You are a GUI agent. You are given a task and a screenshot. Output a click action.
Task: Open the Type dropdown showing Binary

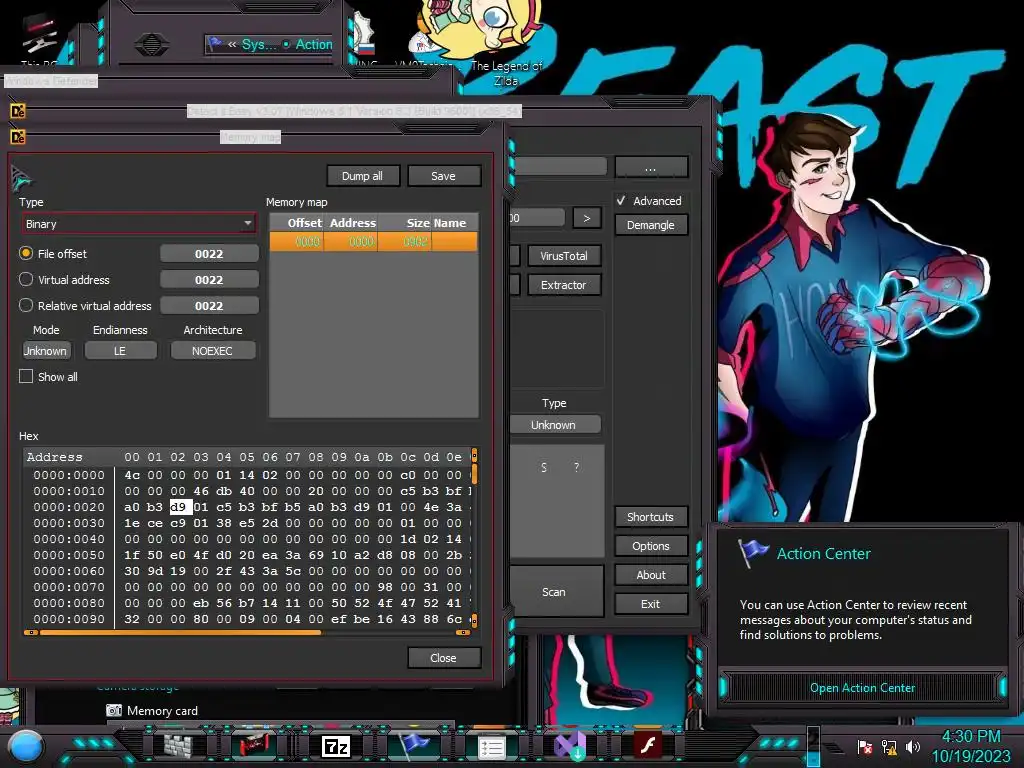point(138,224)
